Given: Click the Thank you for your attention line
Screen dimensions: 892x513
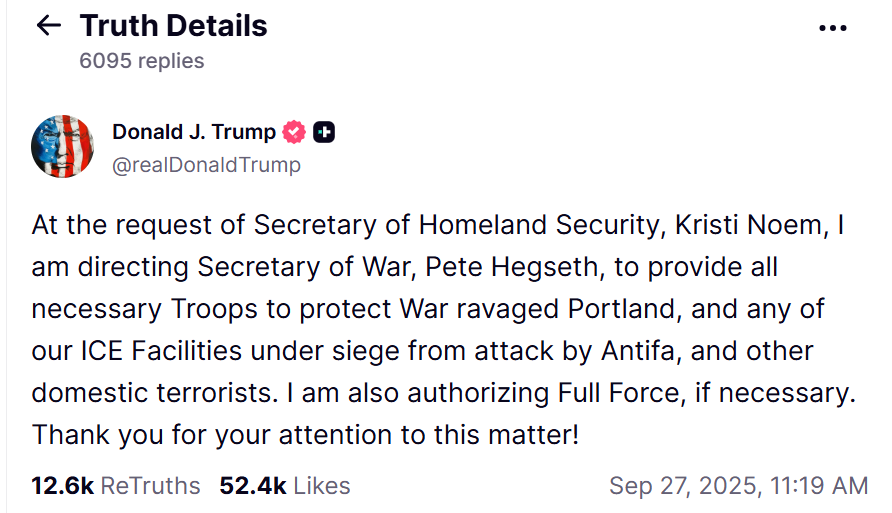Looking at the screenshot, I should click(x=305, y=435).
